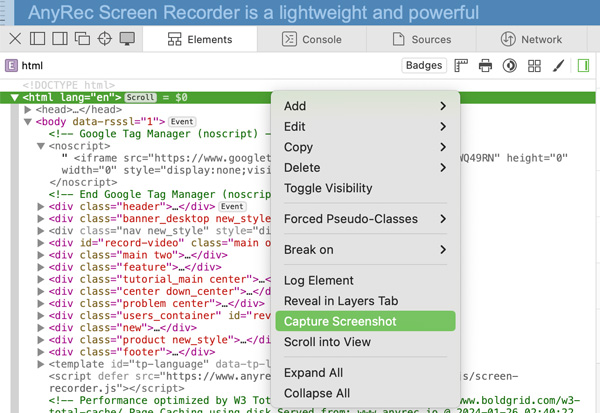Choose Scroll into View

click(365, 342)
